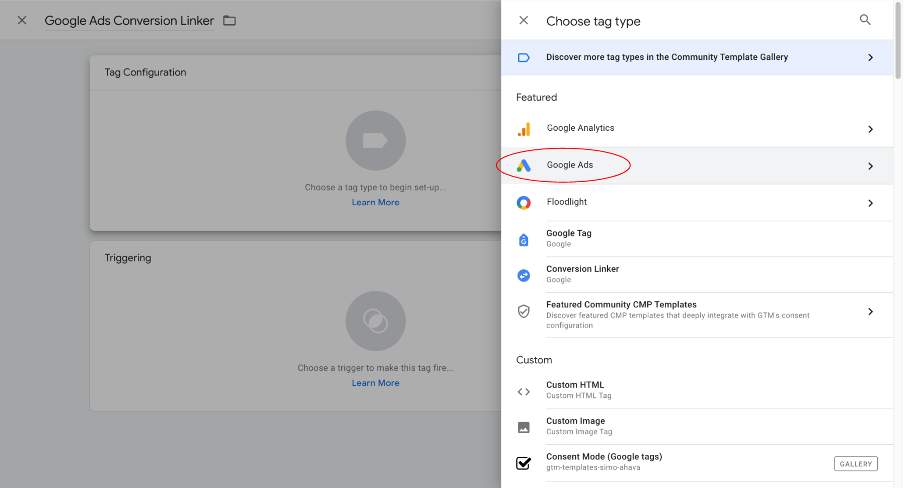Close the Choose tag type panel
904x488 pixels.
tap(524, 21)
